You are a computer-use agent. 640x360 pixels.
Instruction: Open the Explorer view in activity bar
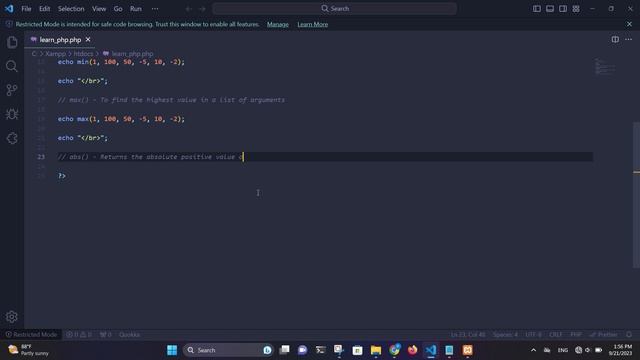point(12,42)
